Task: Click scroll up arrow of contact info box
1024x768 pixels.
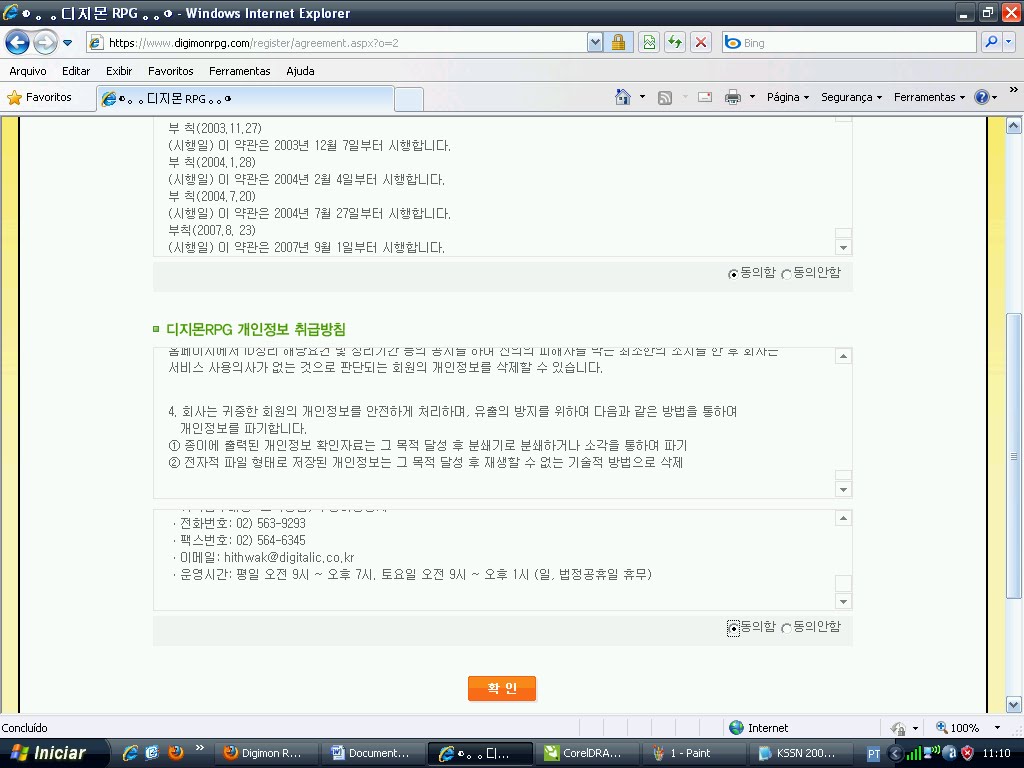Action: tap(843, 518)
